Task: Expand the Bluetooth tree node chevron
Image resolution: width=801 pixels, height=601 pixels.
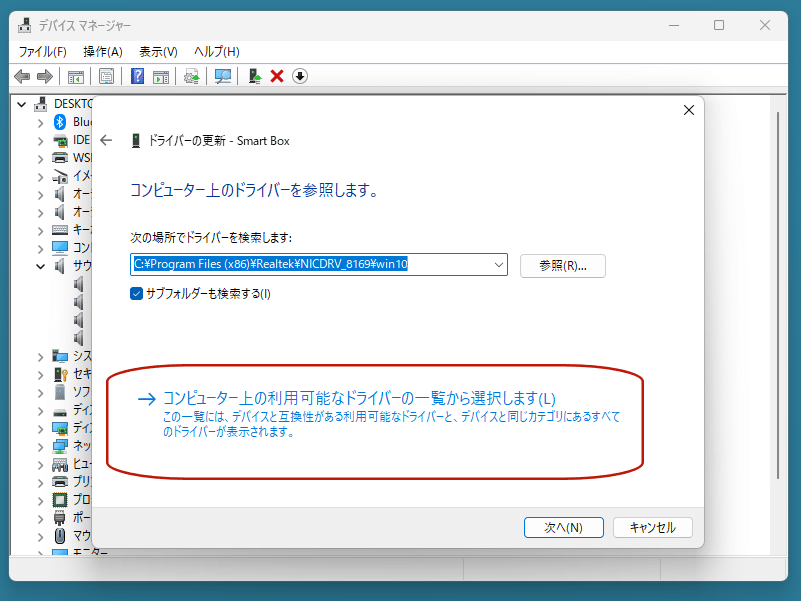Action: point(40,123)
